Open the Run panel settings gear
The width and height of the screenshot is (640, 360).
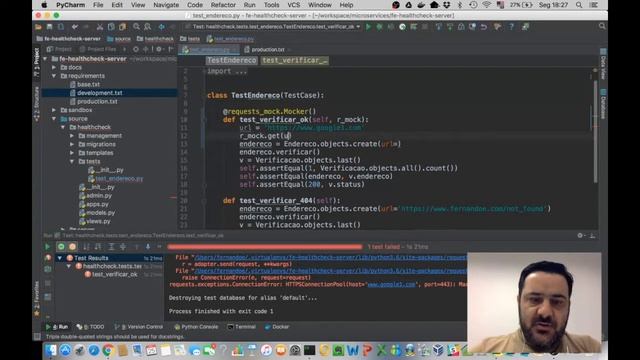(580, 236)
